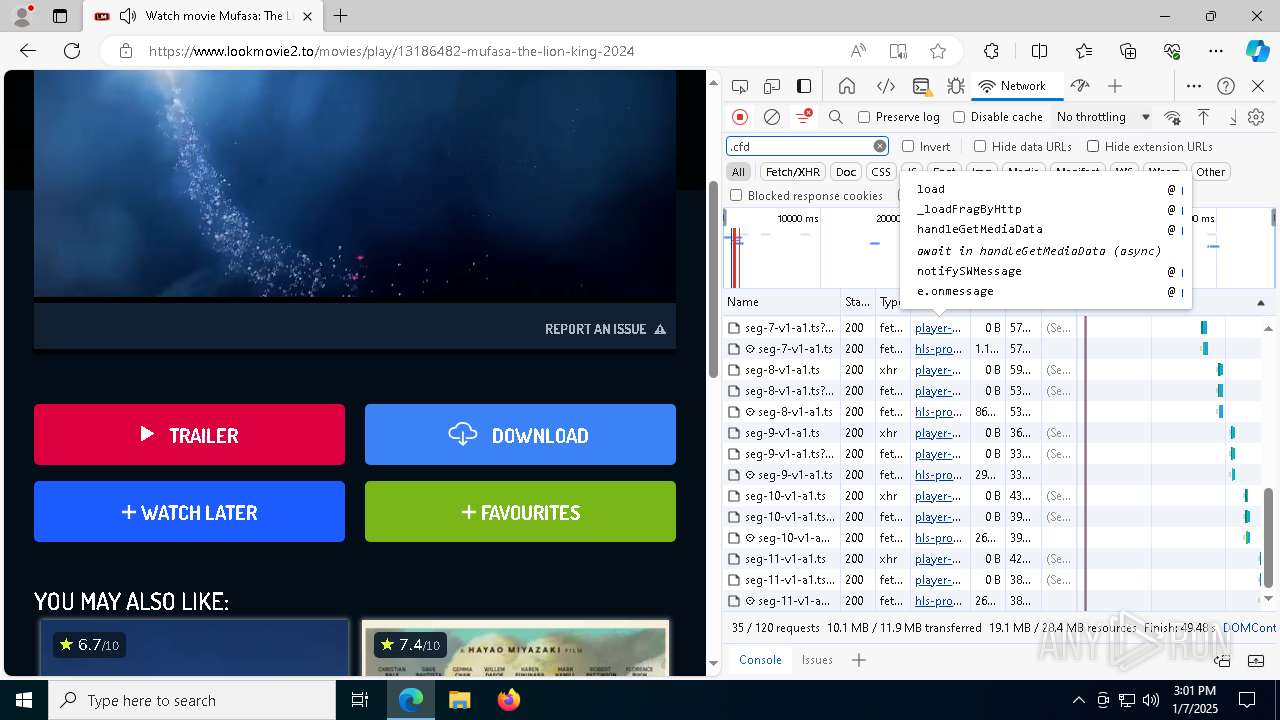Screen dimensions: 1280x720
Task: Clear the .cfd filter text
Action: pyautogui.click(x=880, y=146)
